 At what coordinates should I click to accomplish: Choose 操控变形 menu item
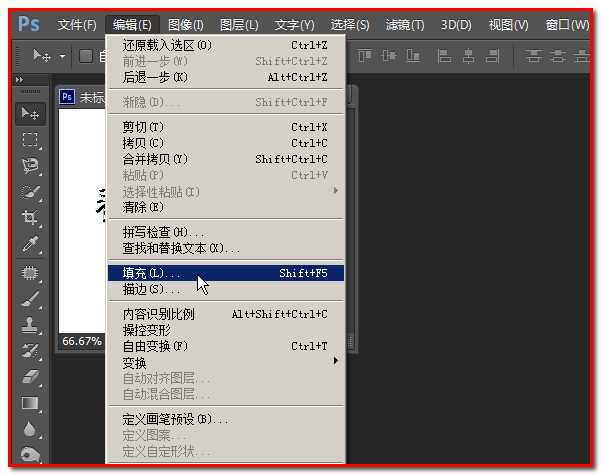tap(225, 330)
